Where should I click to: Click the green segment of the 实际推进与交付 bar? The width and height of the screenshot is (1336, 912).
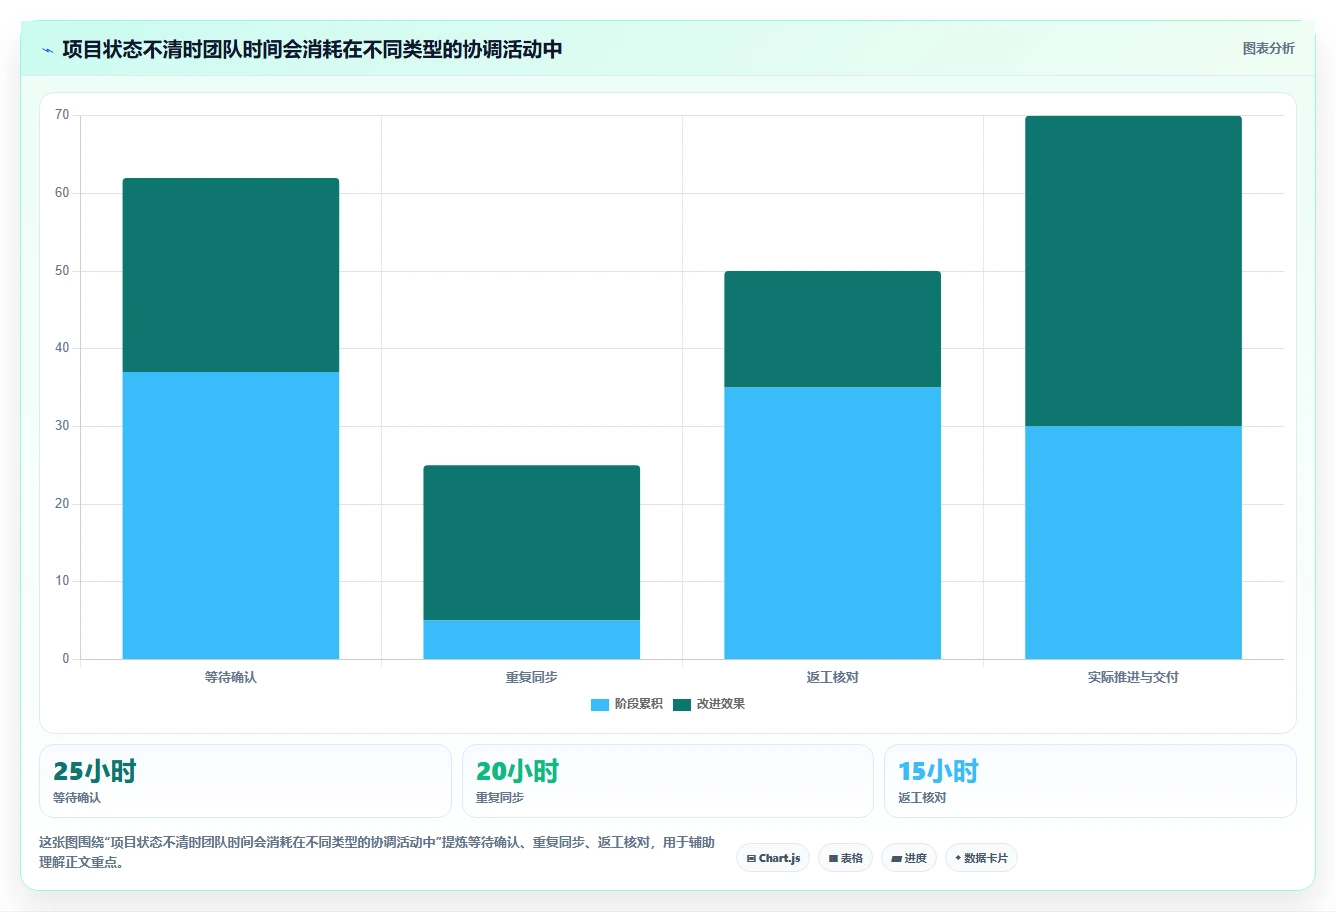point(1134,271)
